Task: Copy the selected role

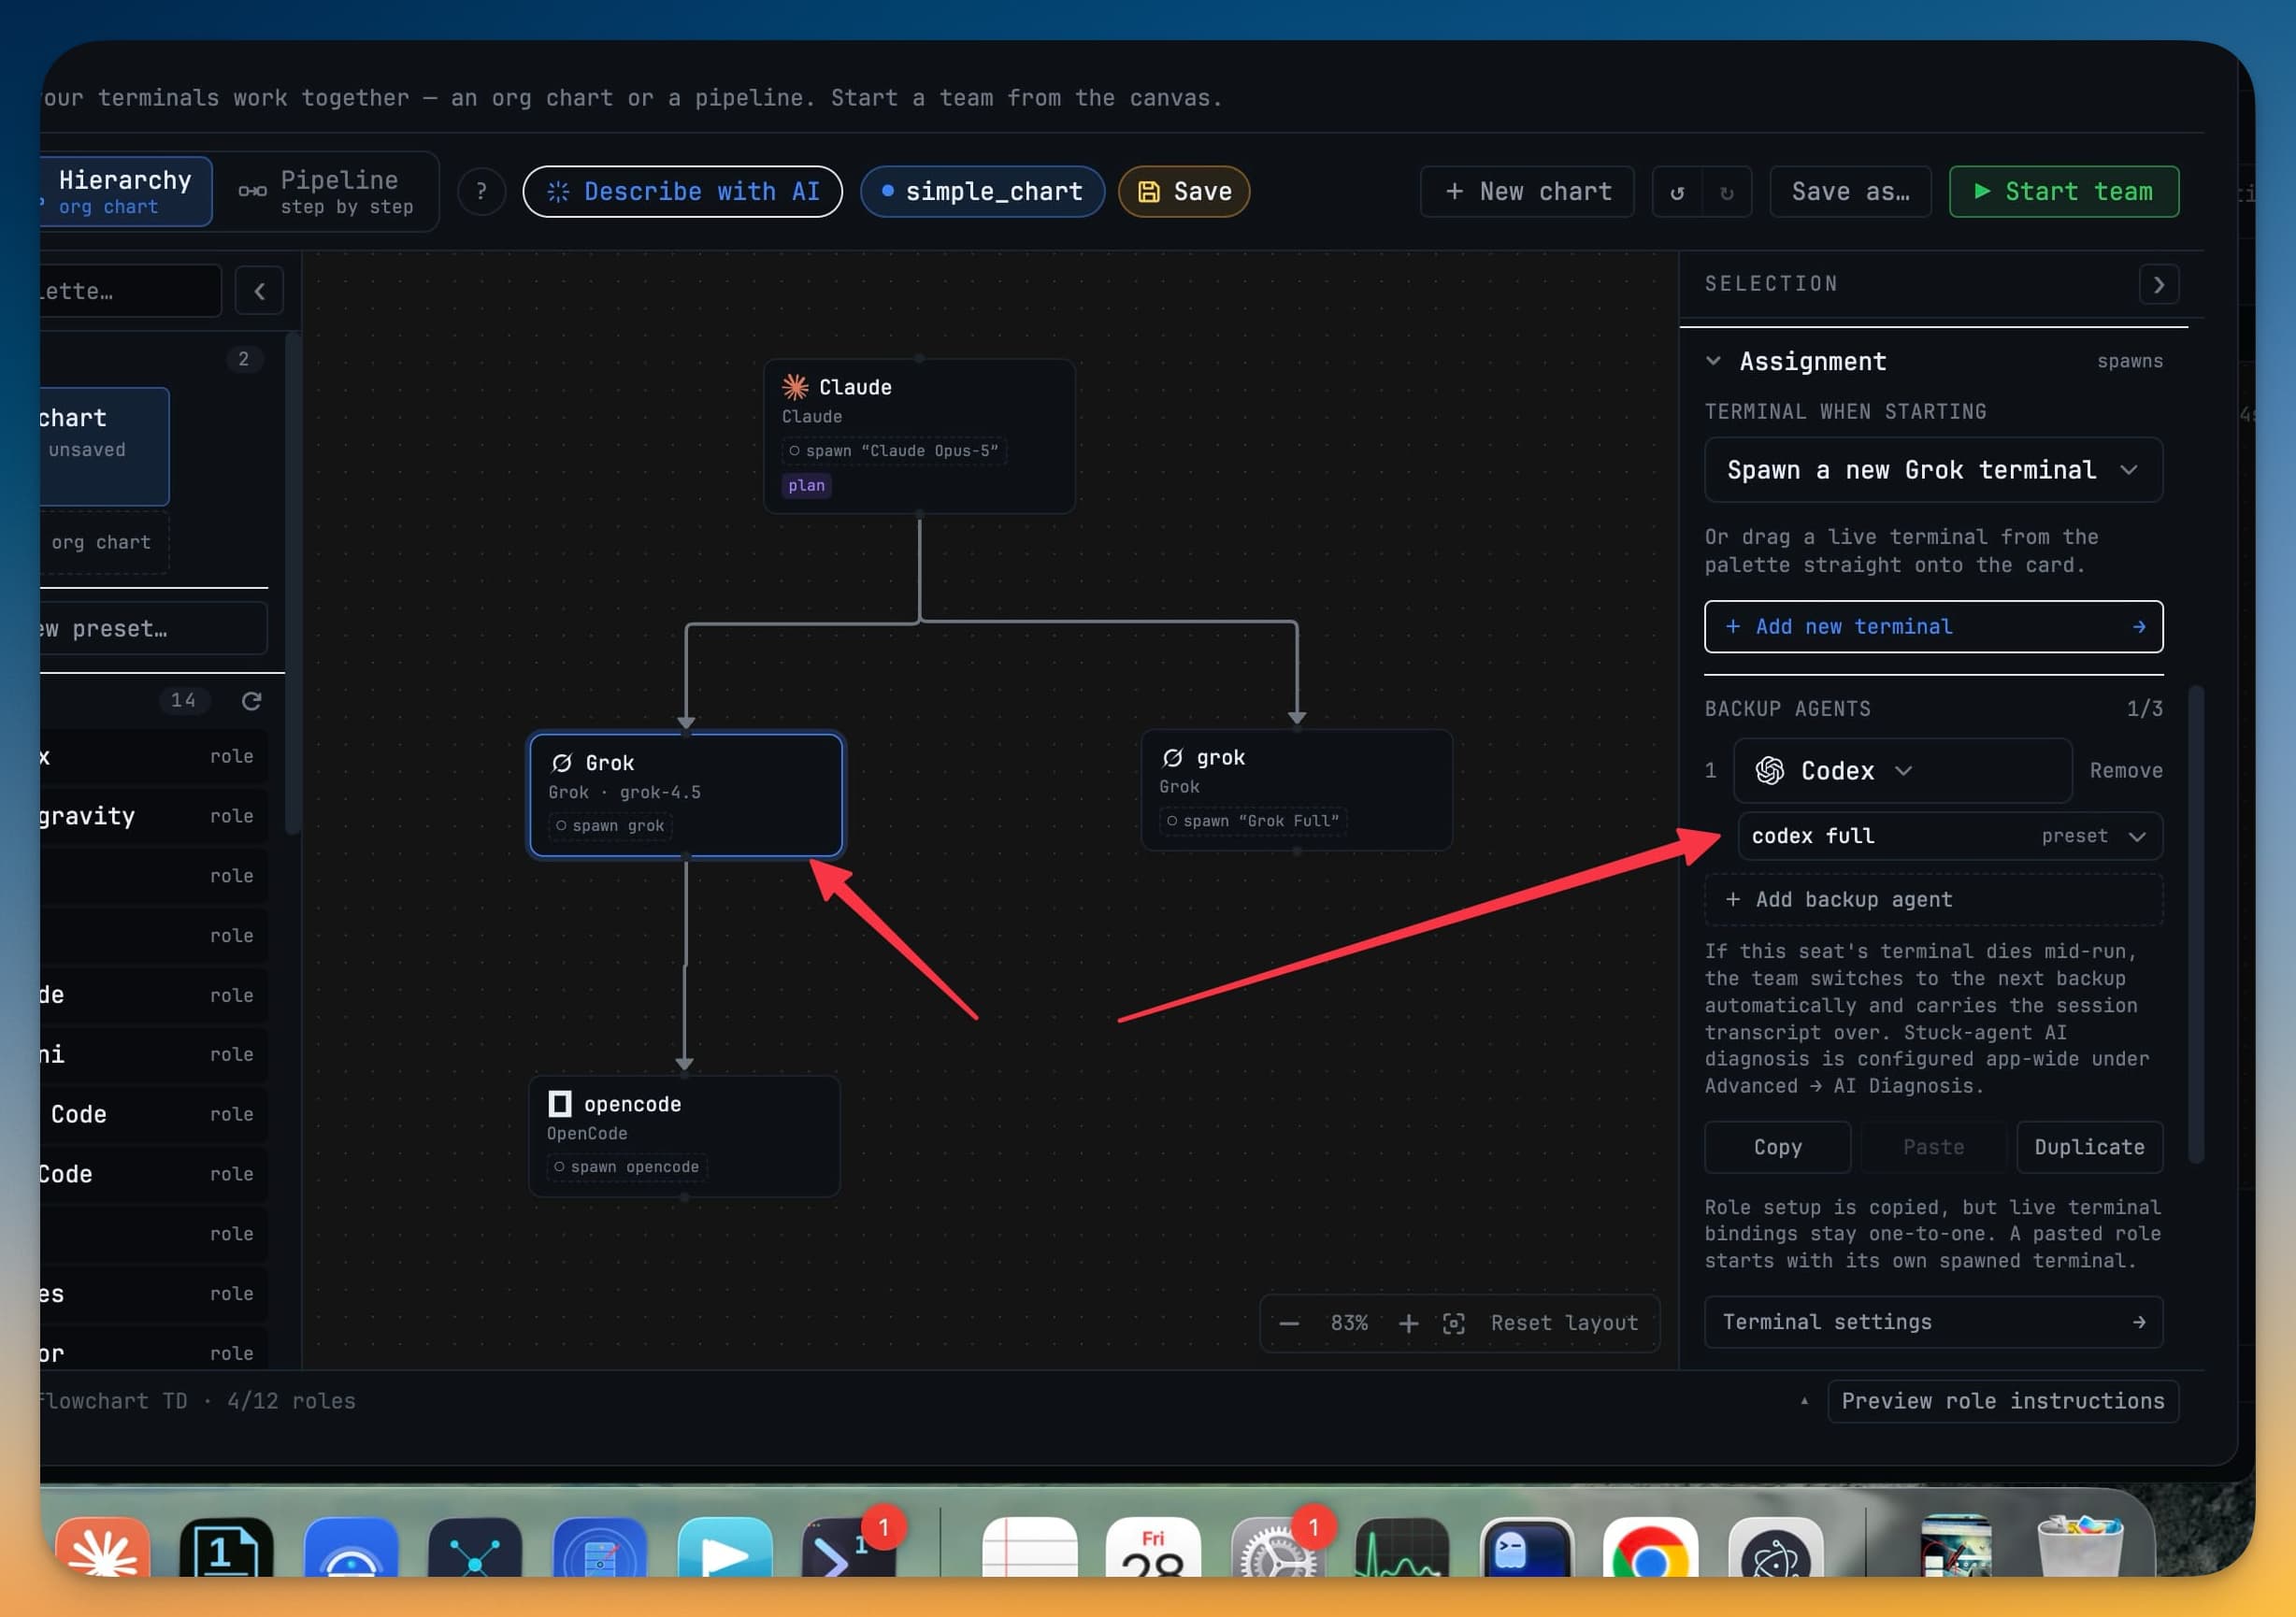Action: (1777, 1147)
